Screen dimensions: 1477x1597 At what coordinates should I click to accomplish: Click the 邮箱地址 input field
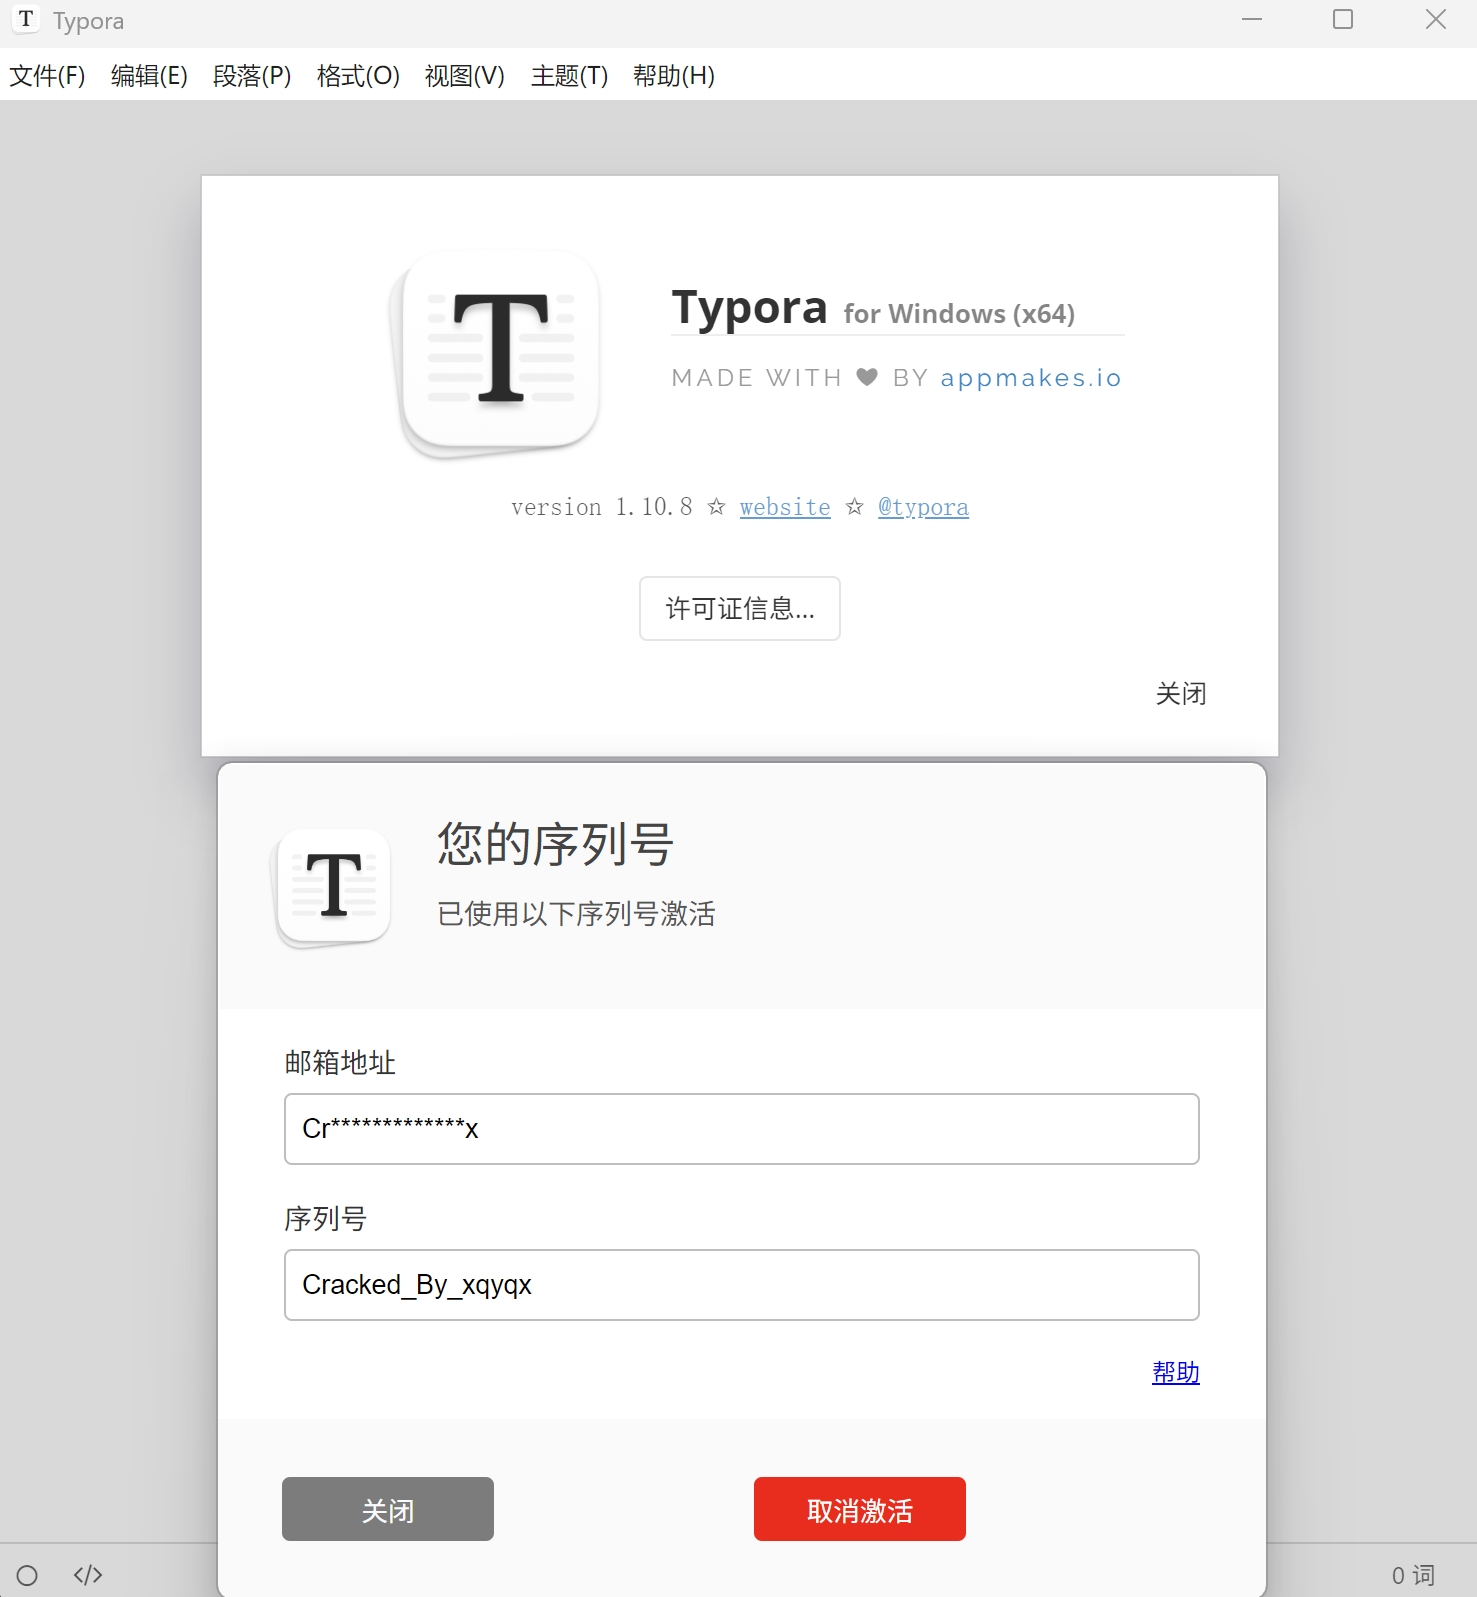[741, 1129]
